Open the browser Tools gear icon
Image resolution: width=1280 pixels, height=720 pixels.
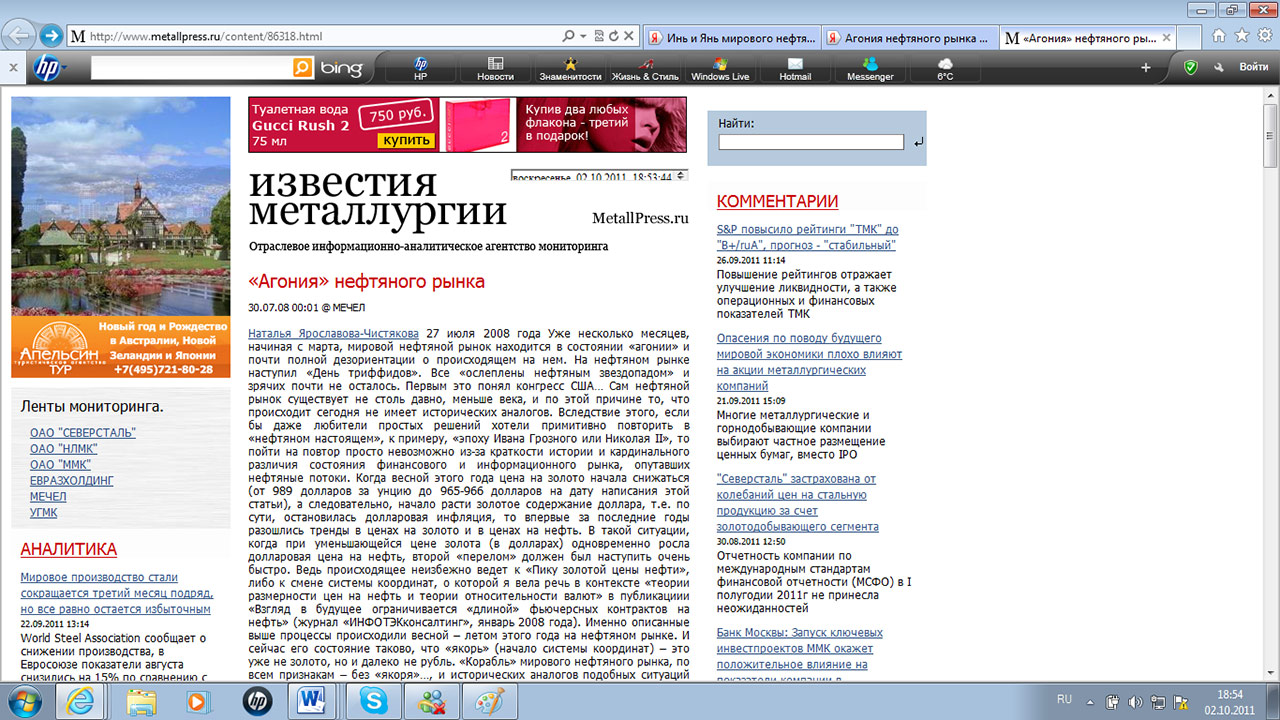pos(1263,36)
